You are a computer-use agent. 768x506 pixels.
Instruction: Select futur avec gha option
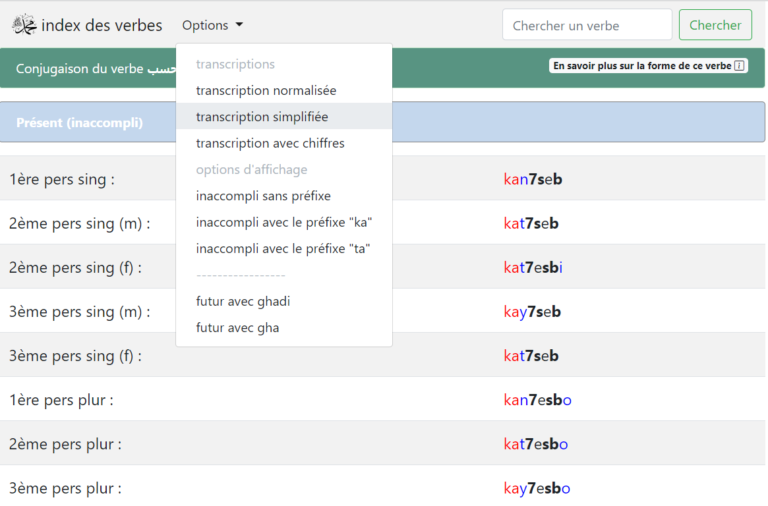pyautogui.click(x=237, y=328)
